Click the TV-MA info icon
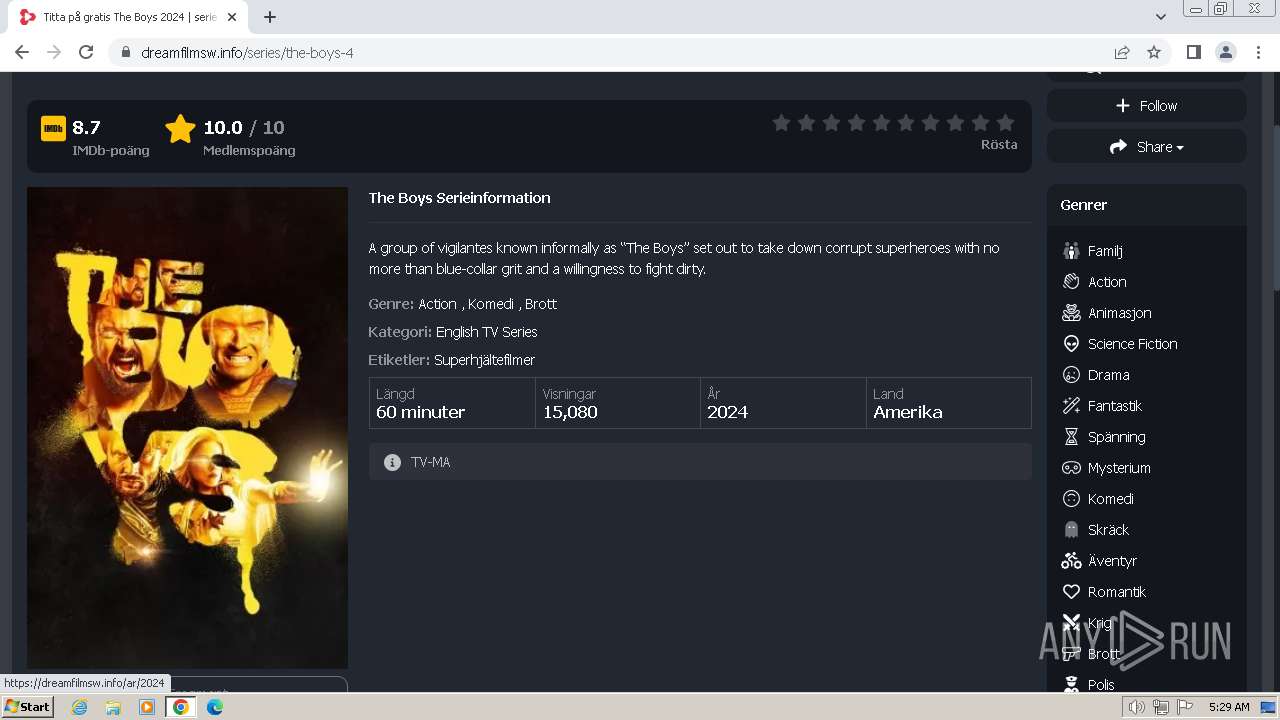Image resolution: width=1280 pixels, height=720 pixels. click(392, 462)
